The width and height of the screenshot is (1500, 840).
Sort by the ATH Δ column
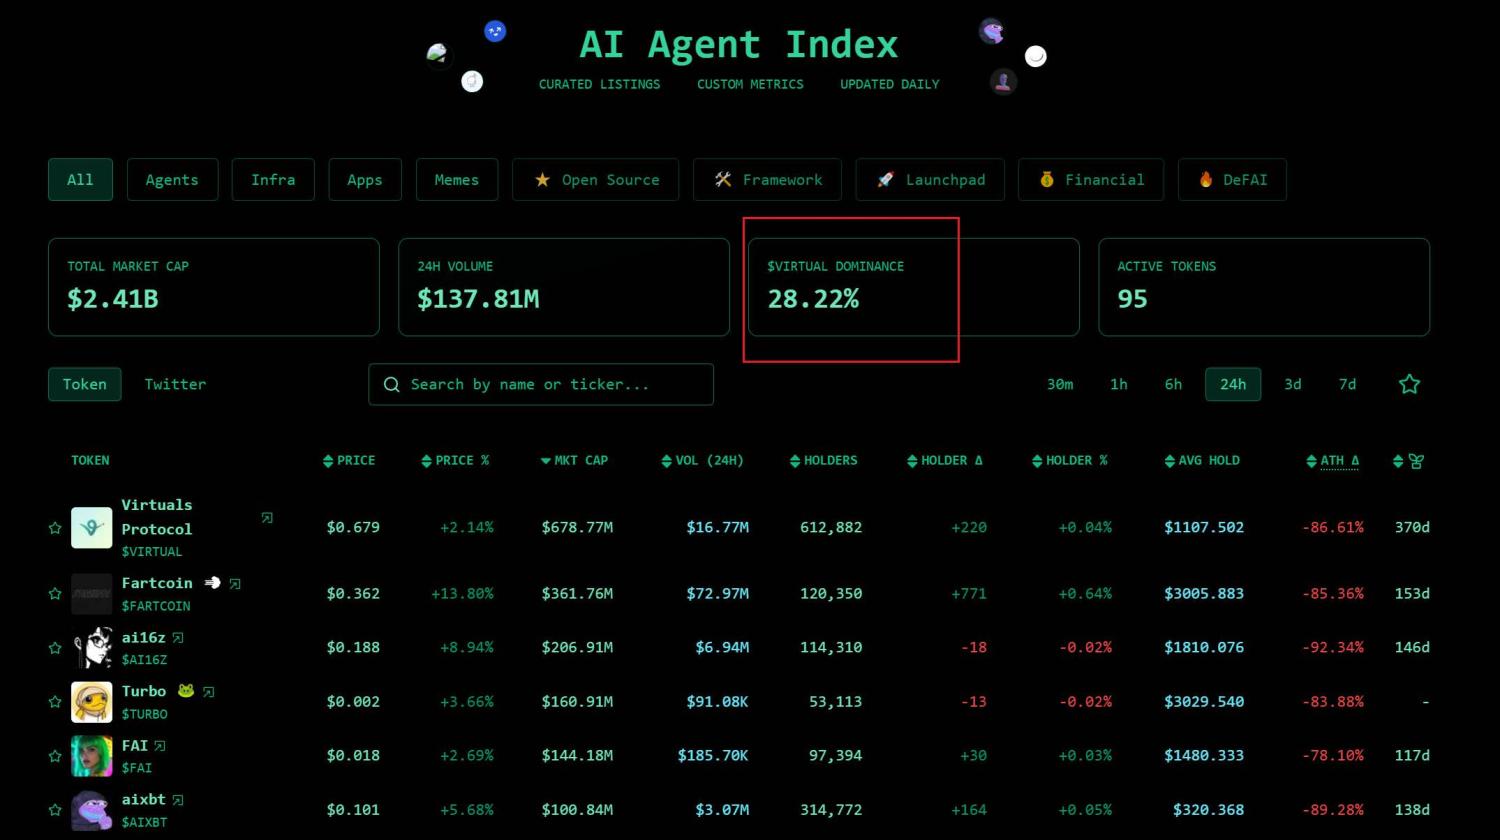[1332, 460]
